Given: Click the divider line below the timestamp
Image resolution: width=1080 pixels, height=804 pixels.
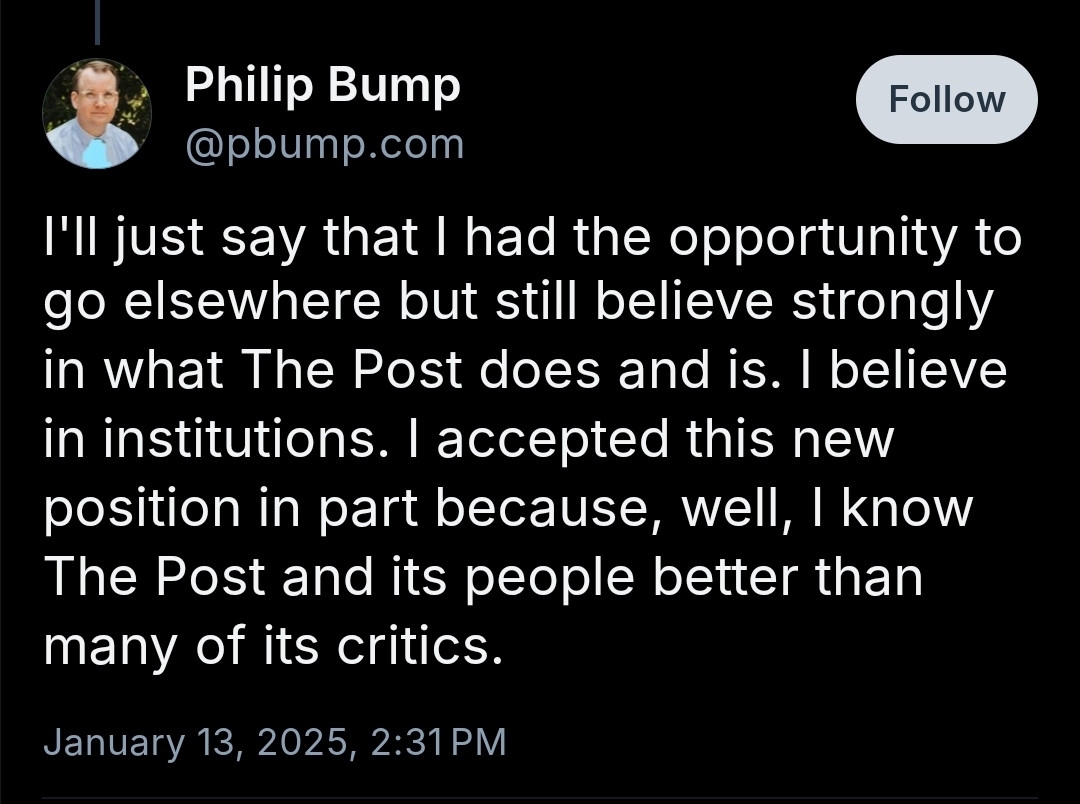Looking at the screenshot, I should (540, 799).
